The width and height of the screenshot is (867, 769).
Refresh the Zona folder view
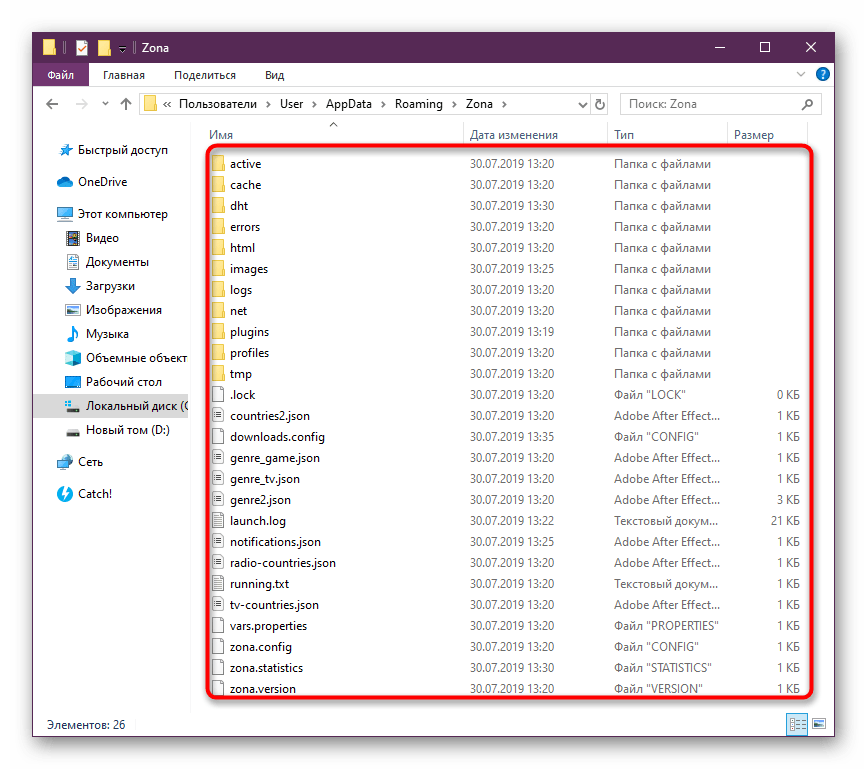pos(599,104)
